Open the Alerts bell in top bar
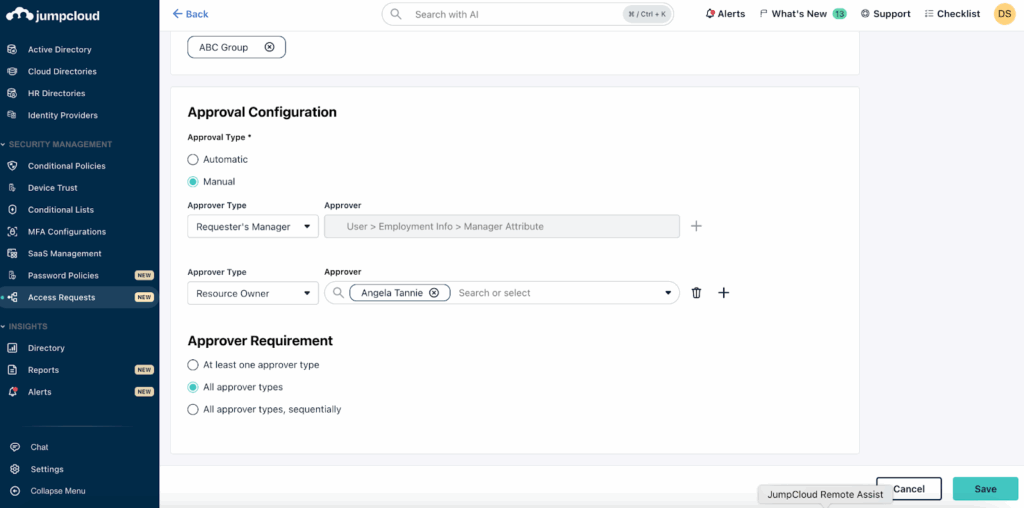The image size is (1024, 508). click(710, 14)
